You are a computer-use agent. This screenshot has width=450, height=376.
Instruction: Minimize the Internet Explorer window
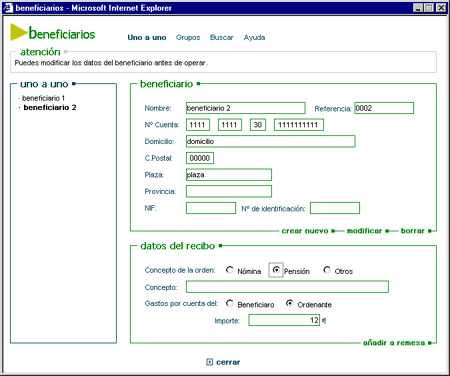tap(418, 8)
